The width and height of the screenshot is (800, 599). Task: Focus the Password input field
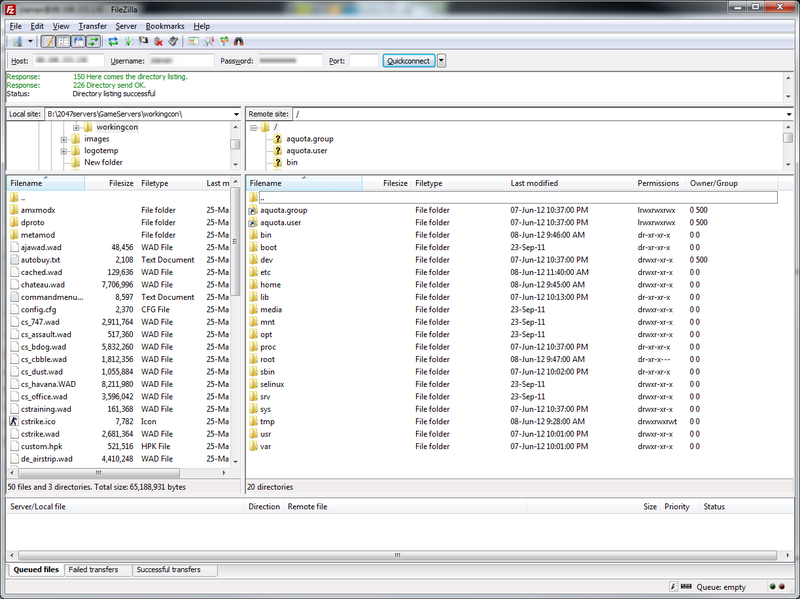click(x=290, y=61)
